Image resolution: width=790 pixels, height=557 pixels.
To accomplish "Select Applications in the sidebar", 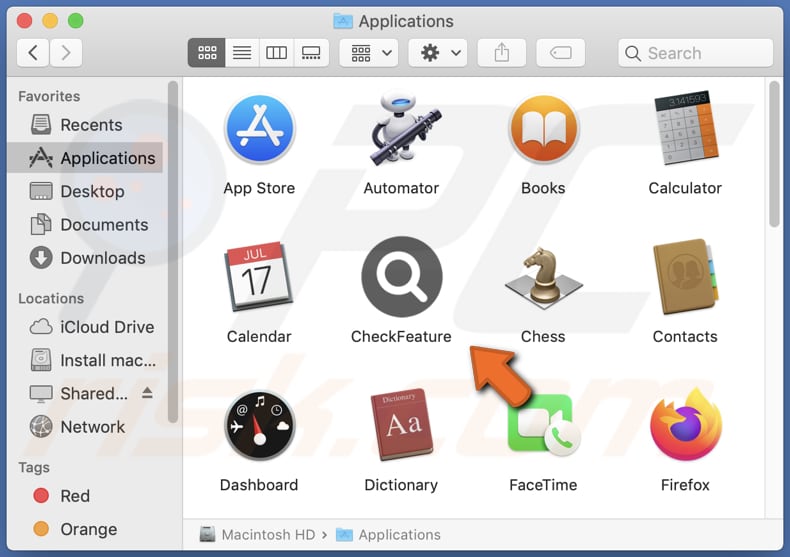I will [86, 158].
